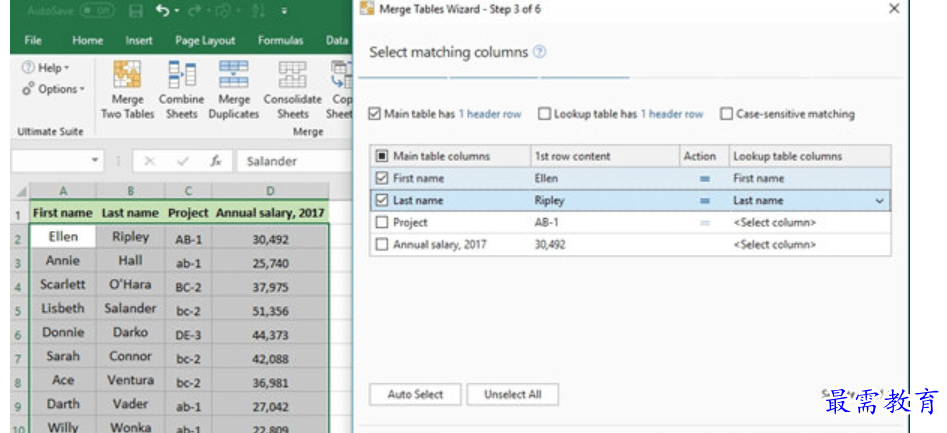The height and width of the screenshot is (433, 947).
Task: Click the Undo arrow in title bar
Action: tap(162, 10)
